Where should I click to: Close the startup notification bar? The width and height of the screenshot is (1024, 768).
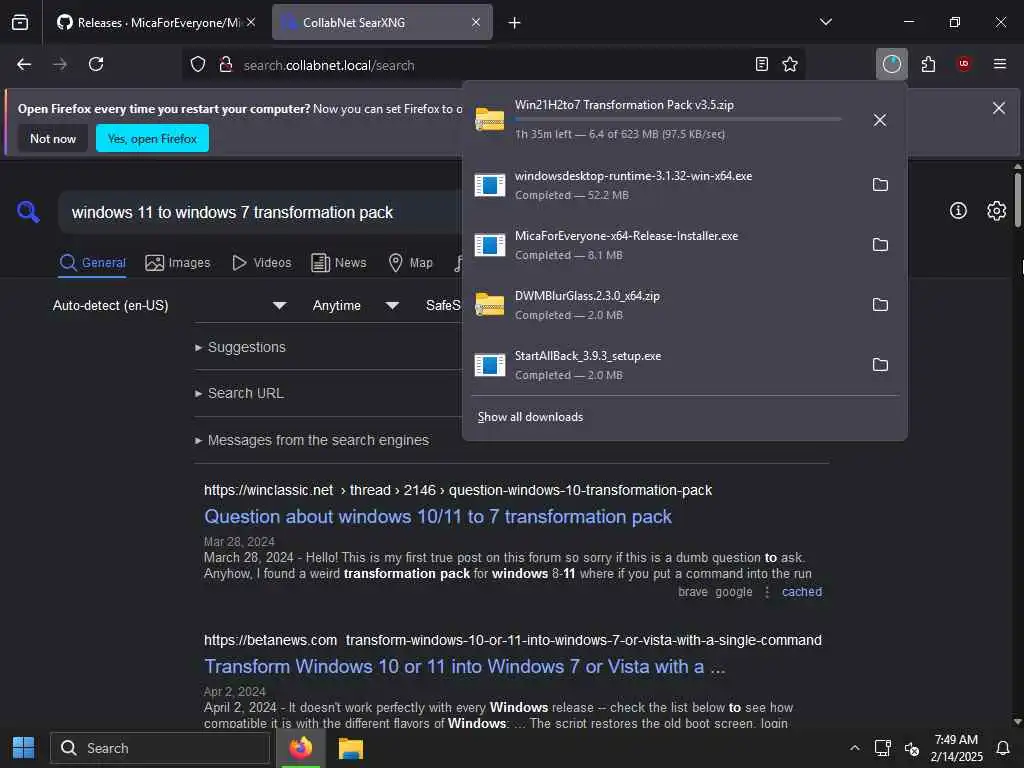(x=999, y=108)
